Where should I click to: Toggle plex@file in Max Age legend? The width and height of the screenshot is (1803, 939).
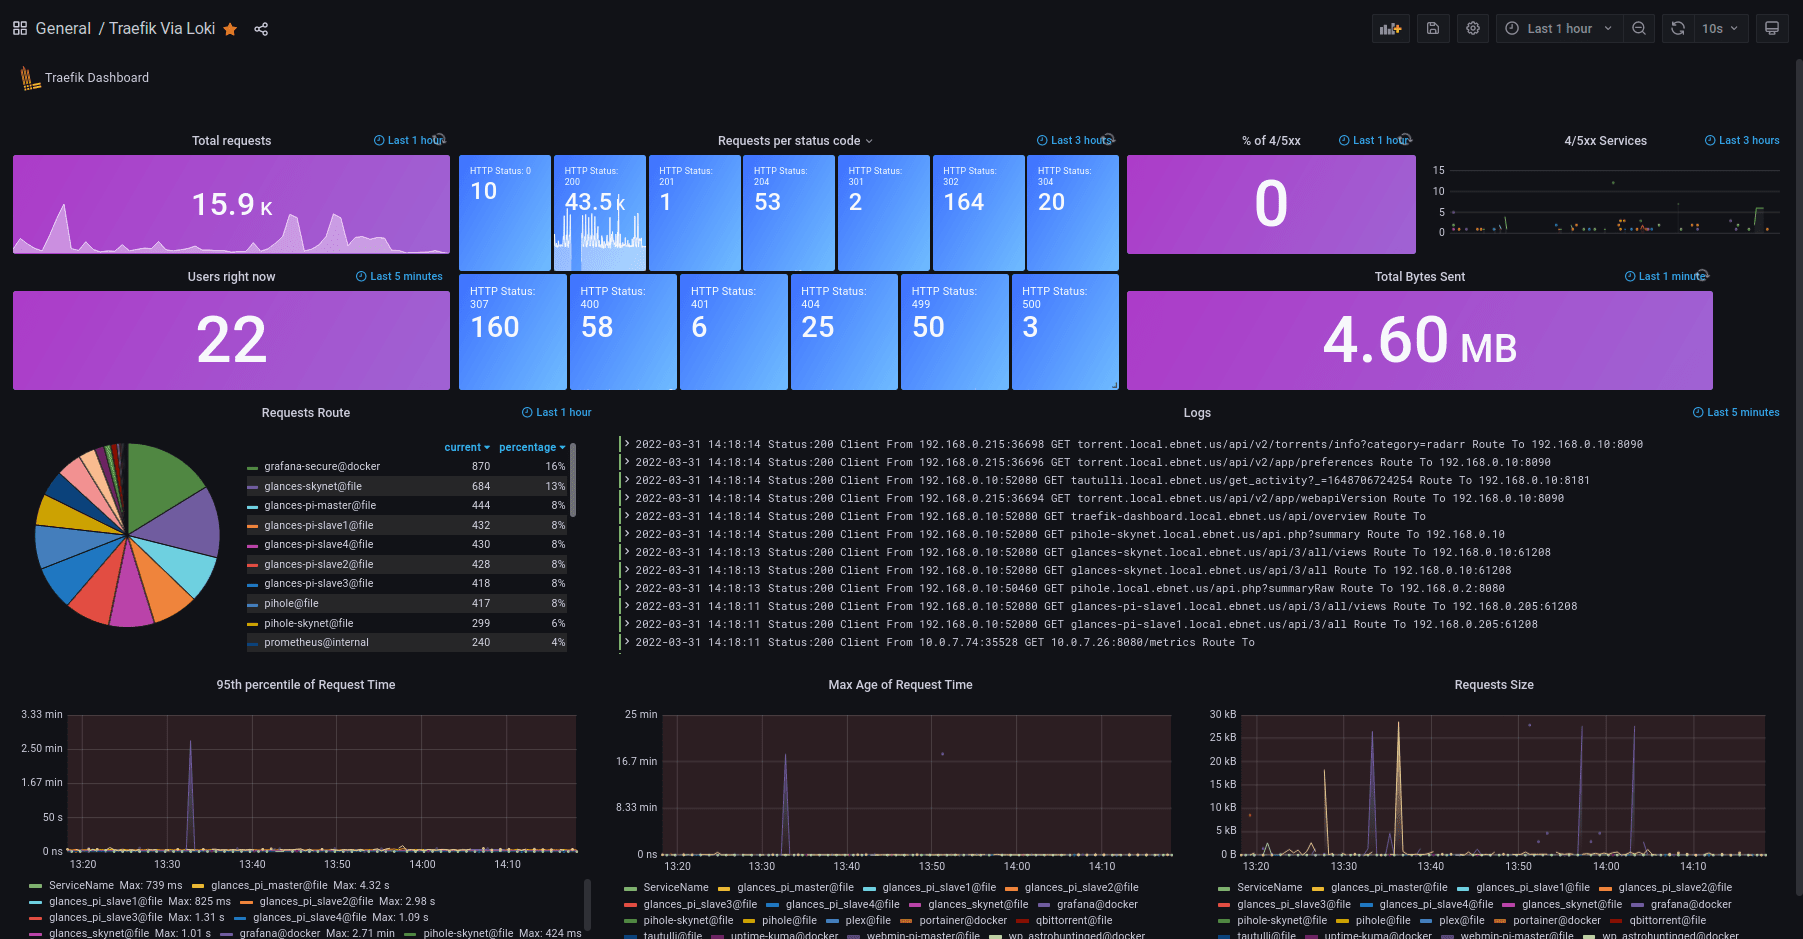pyautogui.click(x=868, y=920)
